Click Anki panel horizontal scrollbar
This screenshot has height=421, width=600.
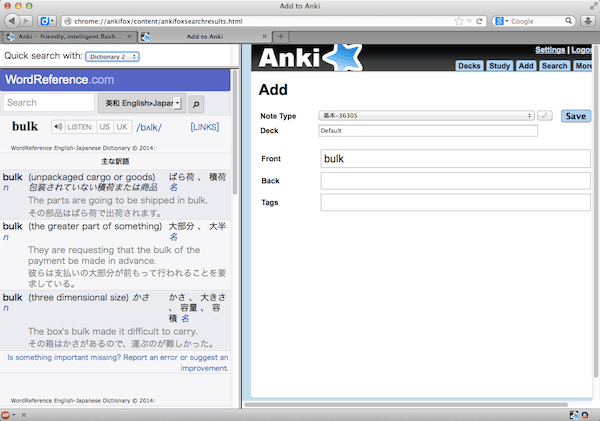pyautogui.click(x=406, y=404)
